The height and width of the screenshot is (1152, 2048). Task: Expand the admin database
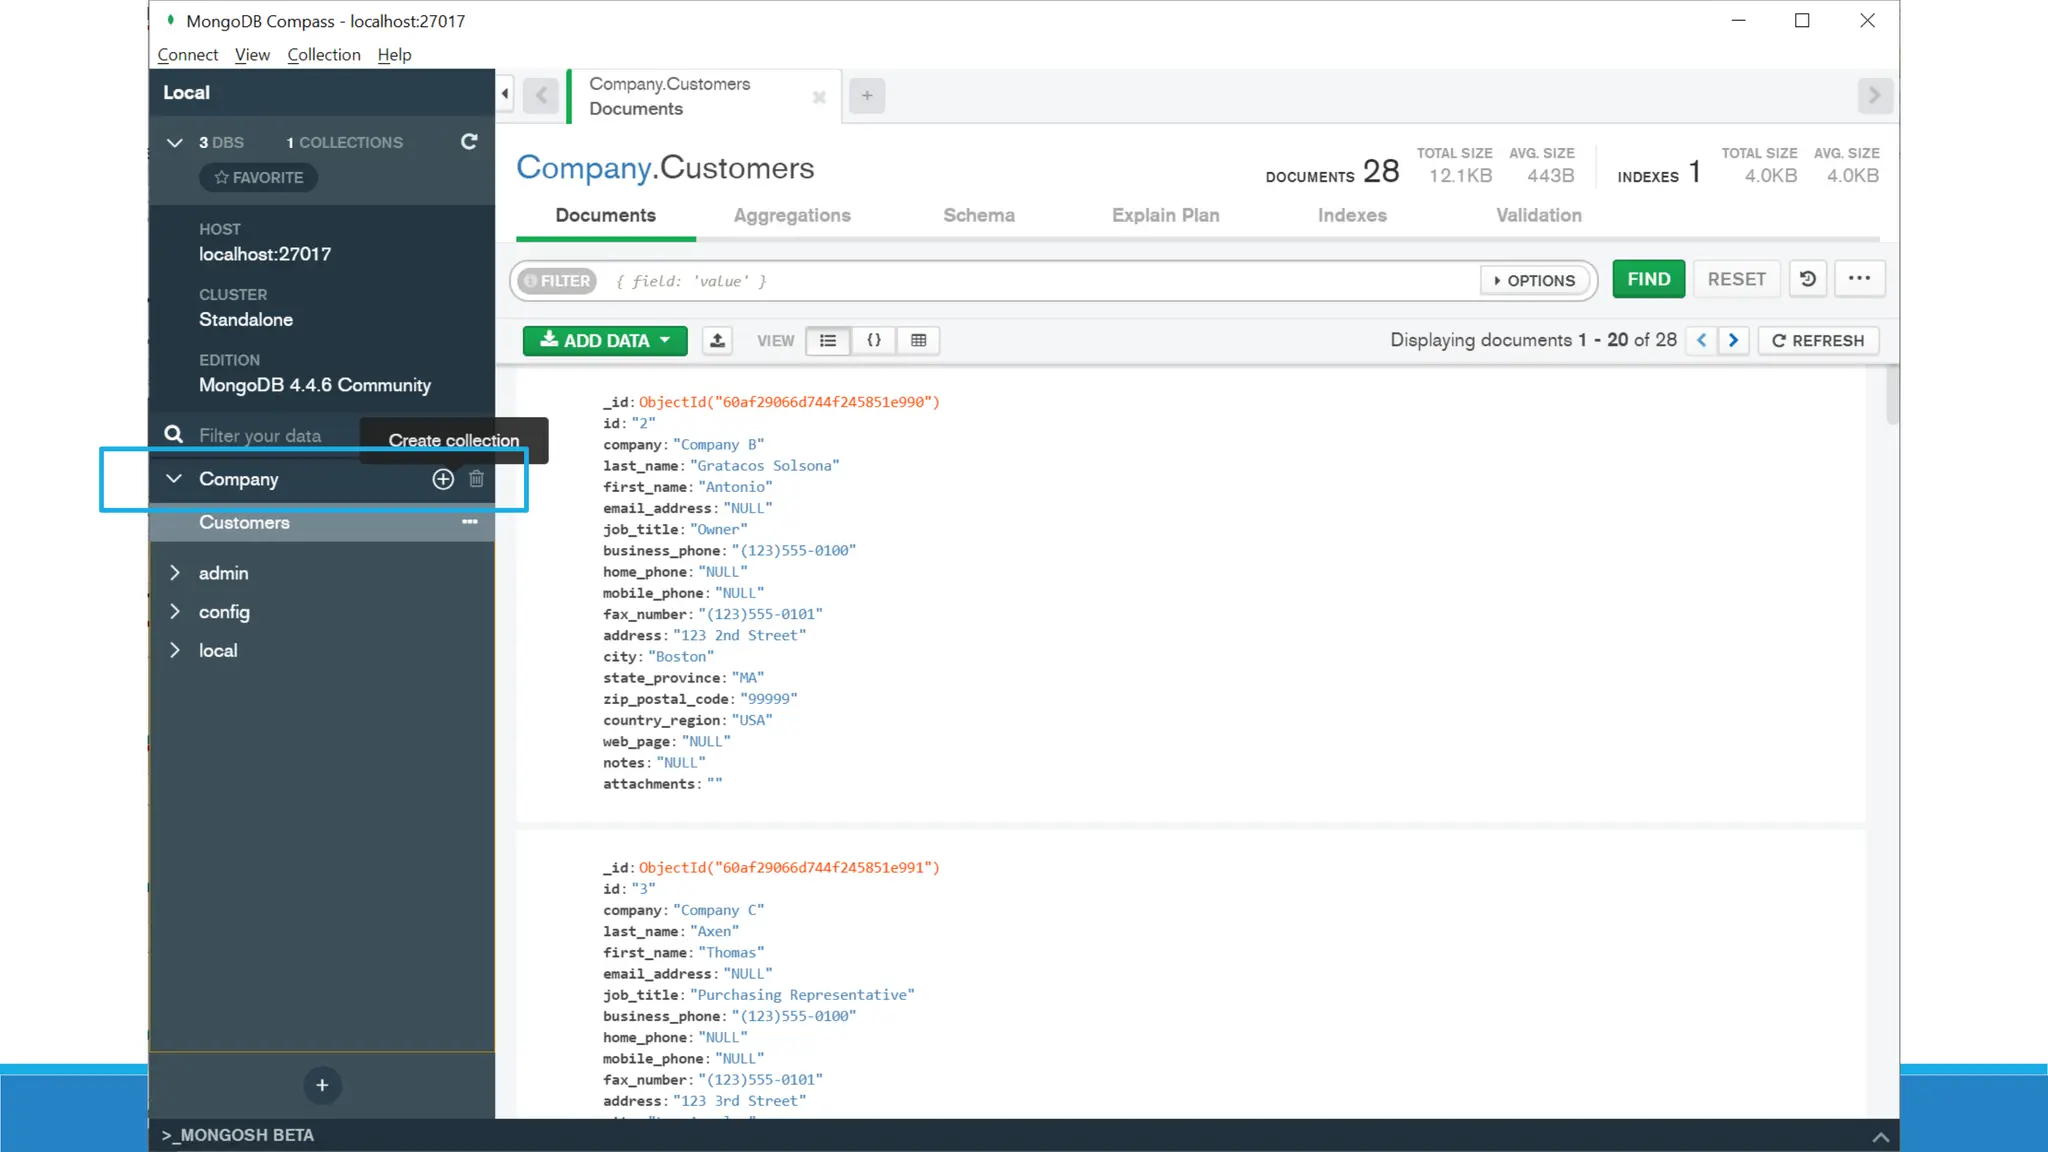pos(175,573)
